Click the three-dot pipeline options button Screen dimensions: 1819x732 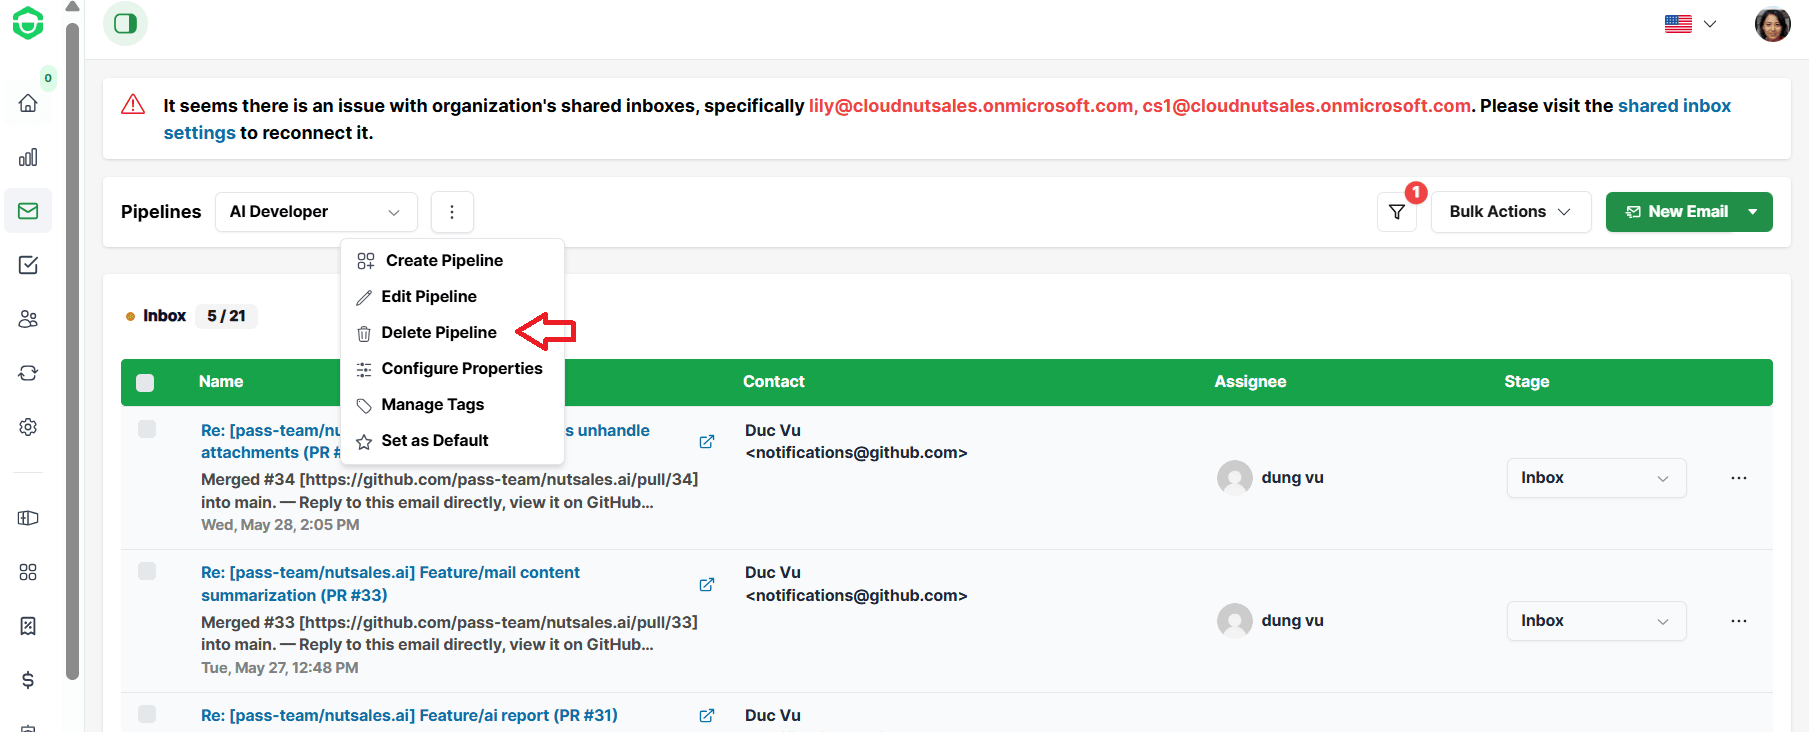pos(452,212)
